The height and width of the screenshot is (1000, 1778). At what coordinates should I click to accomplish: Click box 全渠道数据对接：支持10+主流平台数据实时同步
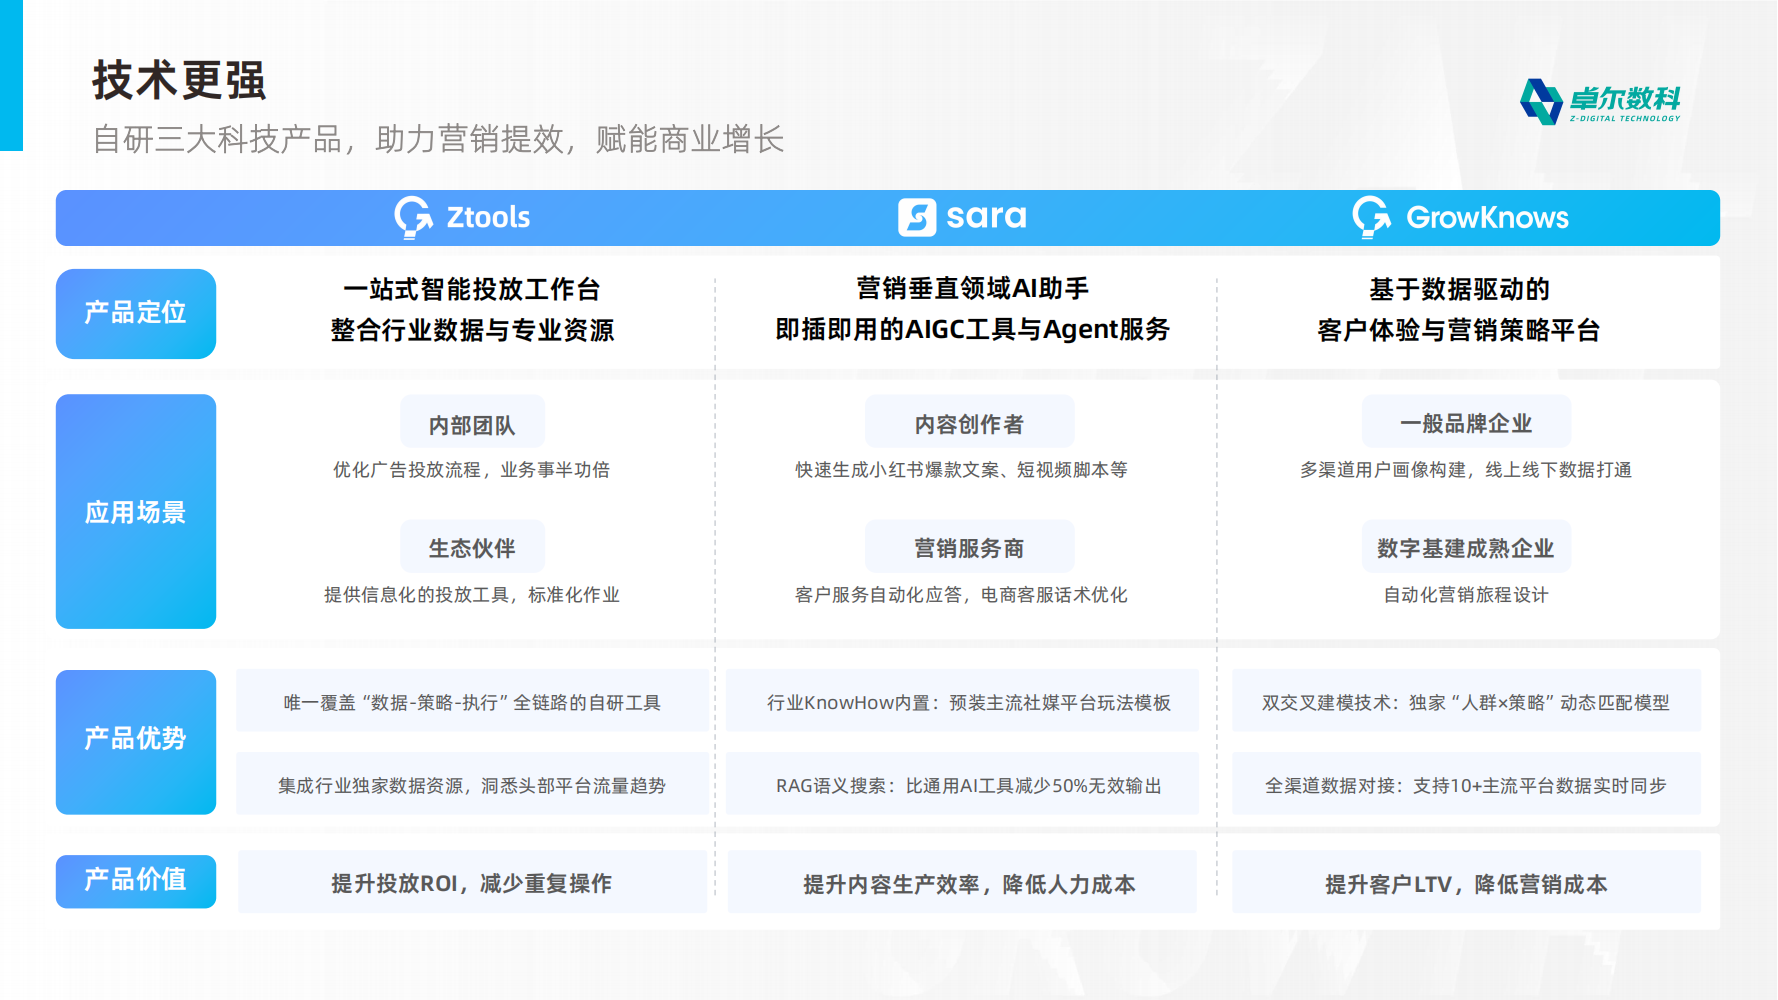click(x=1466, y=784)
